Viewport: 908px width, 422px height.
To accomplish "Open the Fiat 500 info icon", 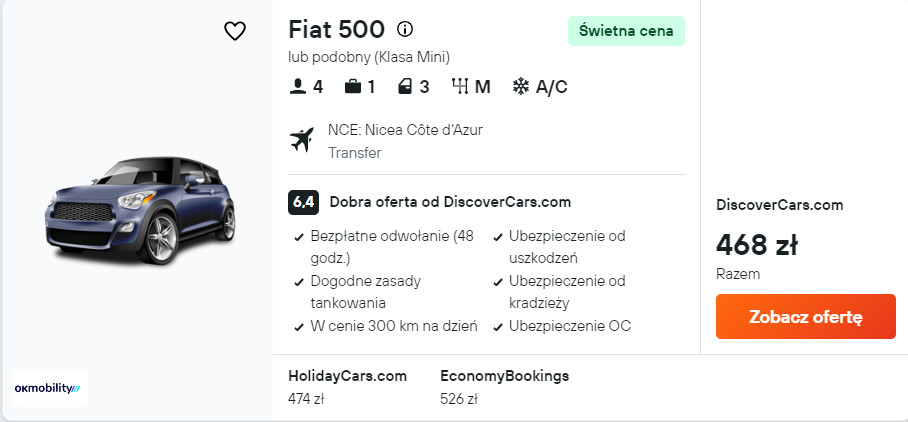I will pos(405,29).
